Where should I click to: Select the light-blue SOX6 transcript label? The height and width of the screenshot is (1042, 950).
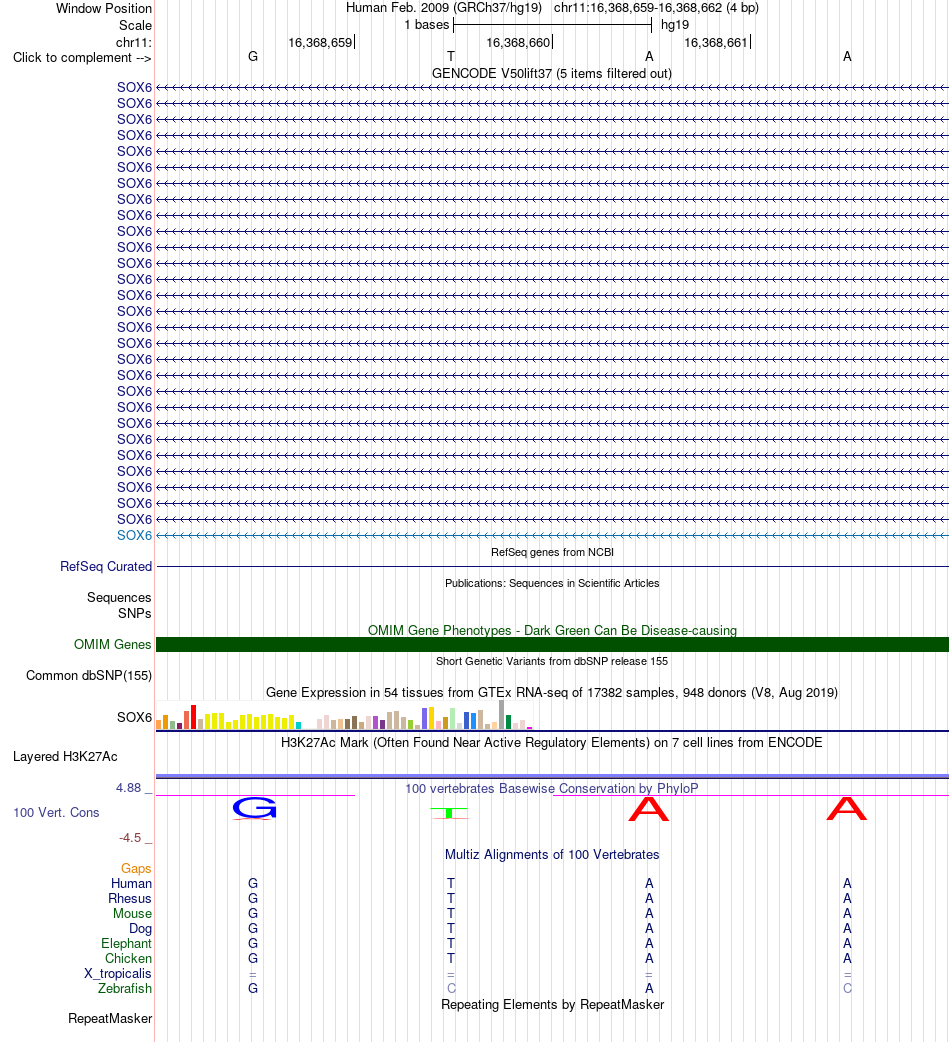coord(134,536)
